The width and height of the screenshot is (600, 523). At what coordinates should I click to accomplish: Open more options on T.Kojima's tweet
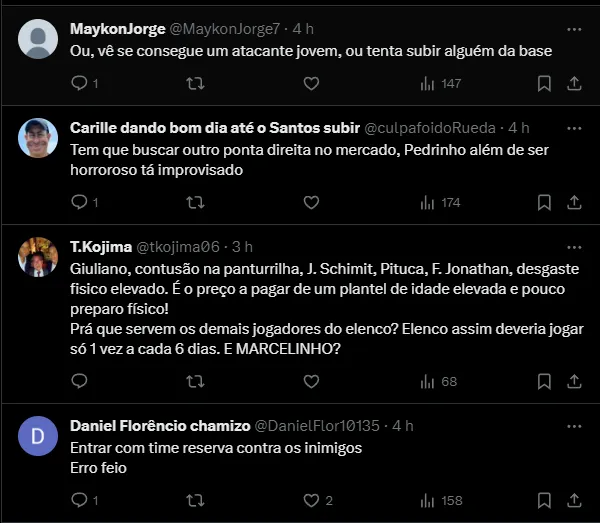click(x=575, y=247)
